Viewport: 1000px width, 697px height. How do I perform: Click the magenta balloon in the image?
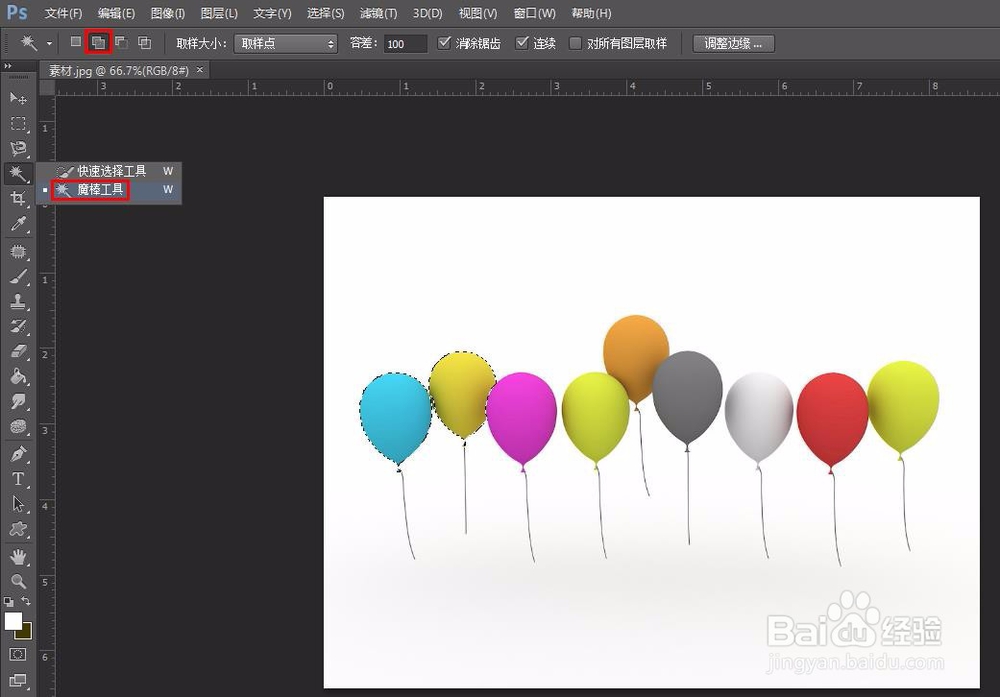(x=522, y=418)
